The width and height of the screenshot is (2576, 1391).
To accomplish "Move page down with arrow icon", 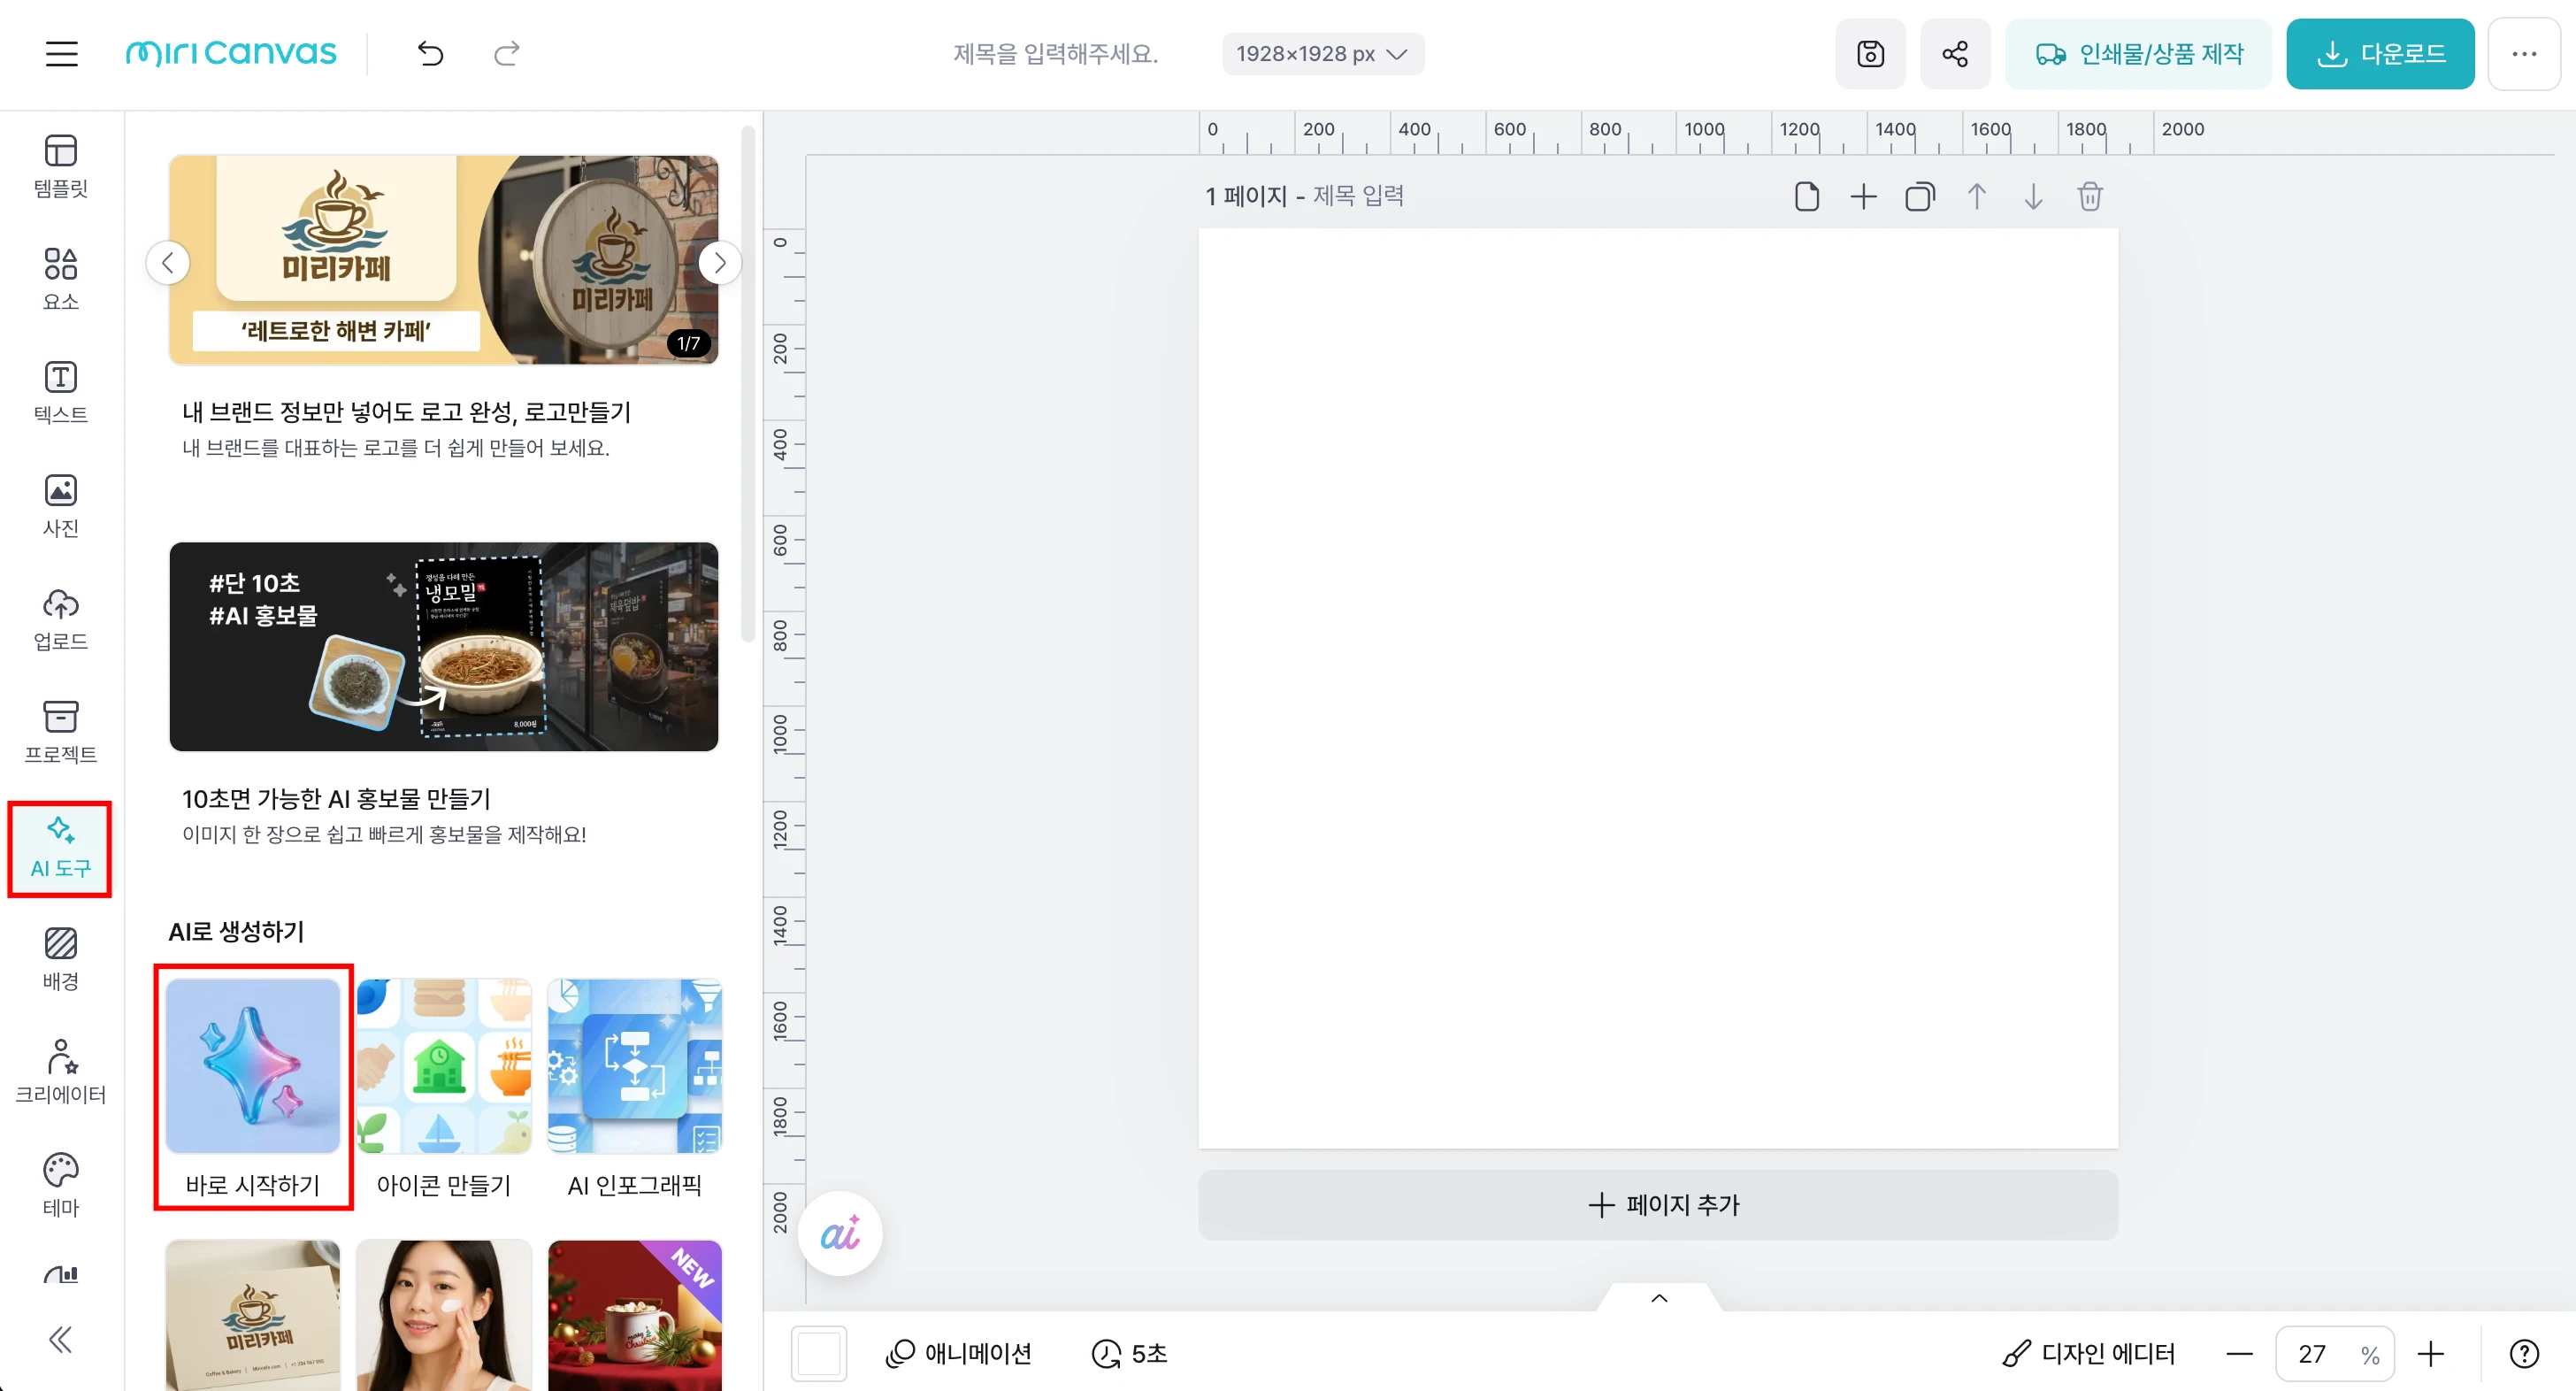I will [2033, 196].
